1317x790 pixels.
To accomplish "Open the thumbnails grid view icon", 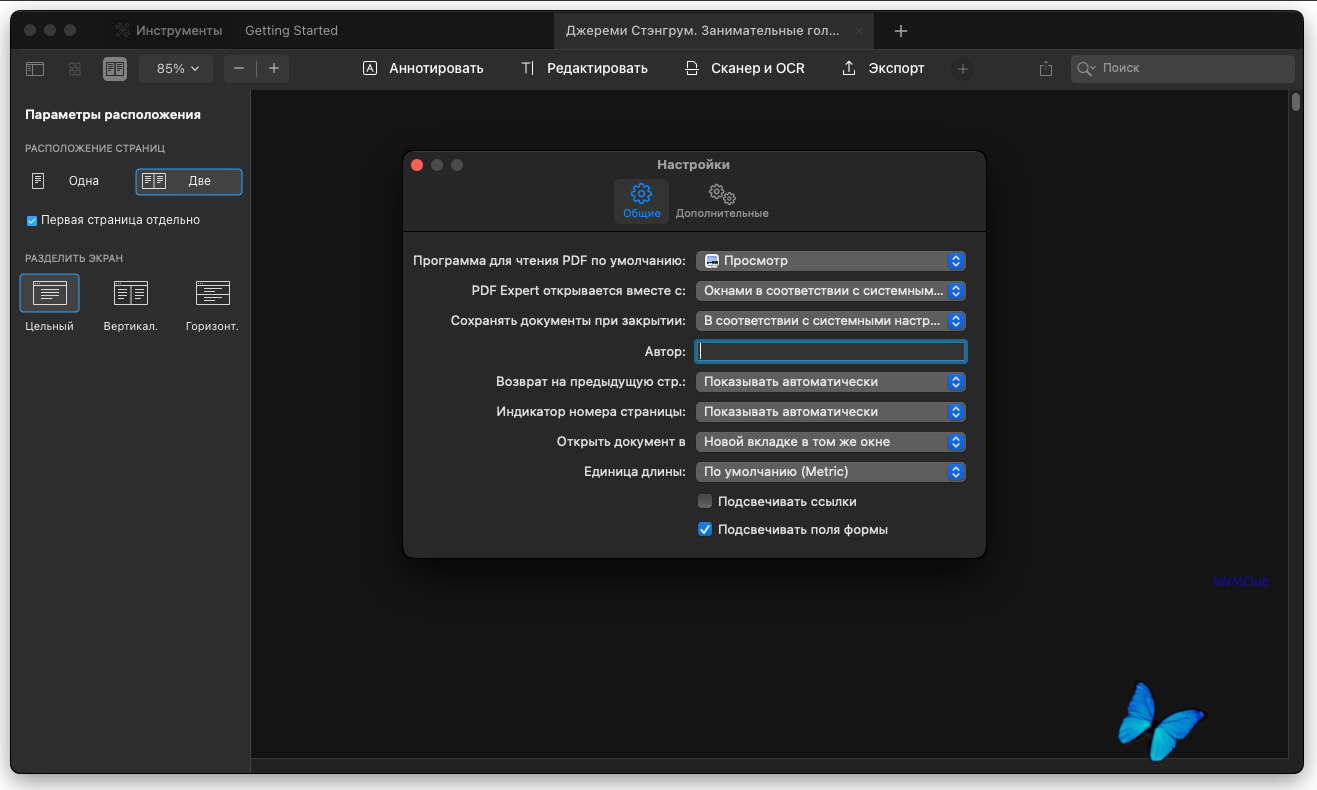I will coord(75,69).
